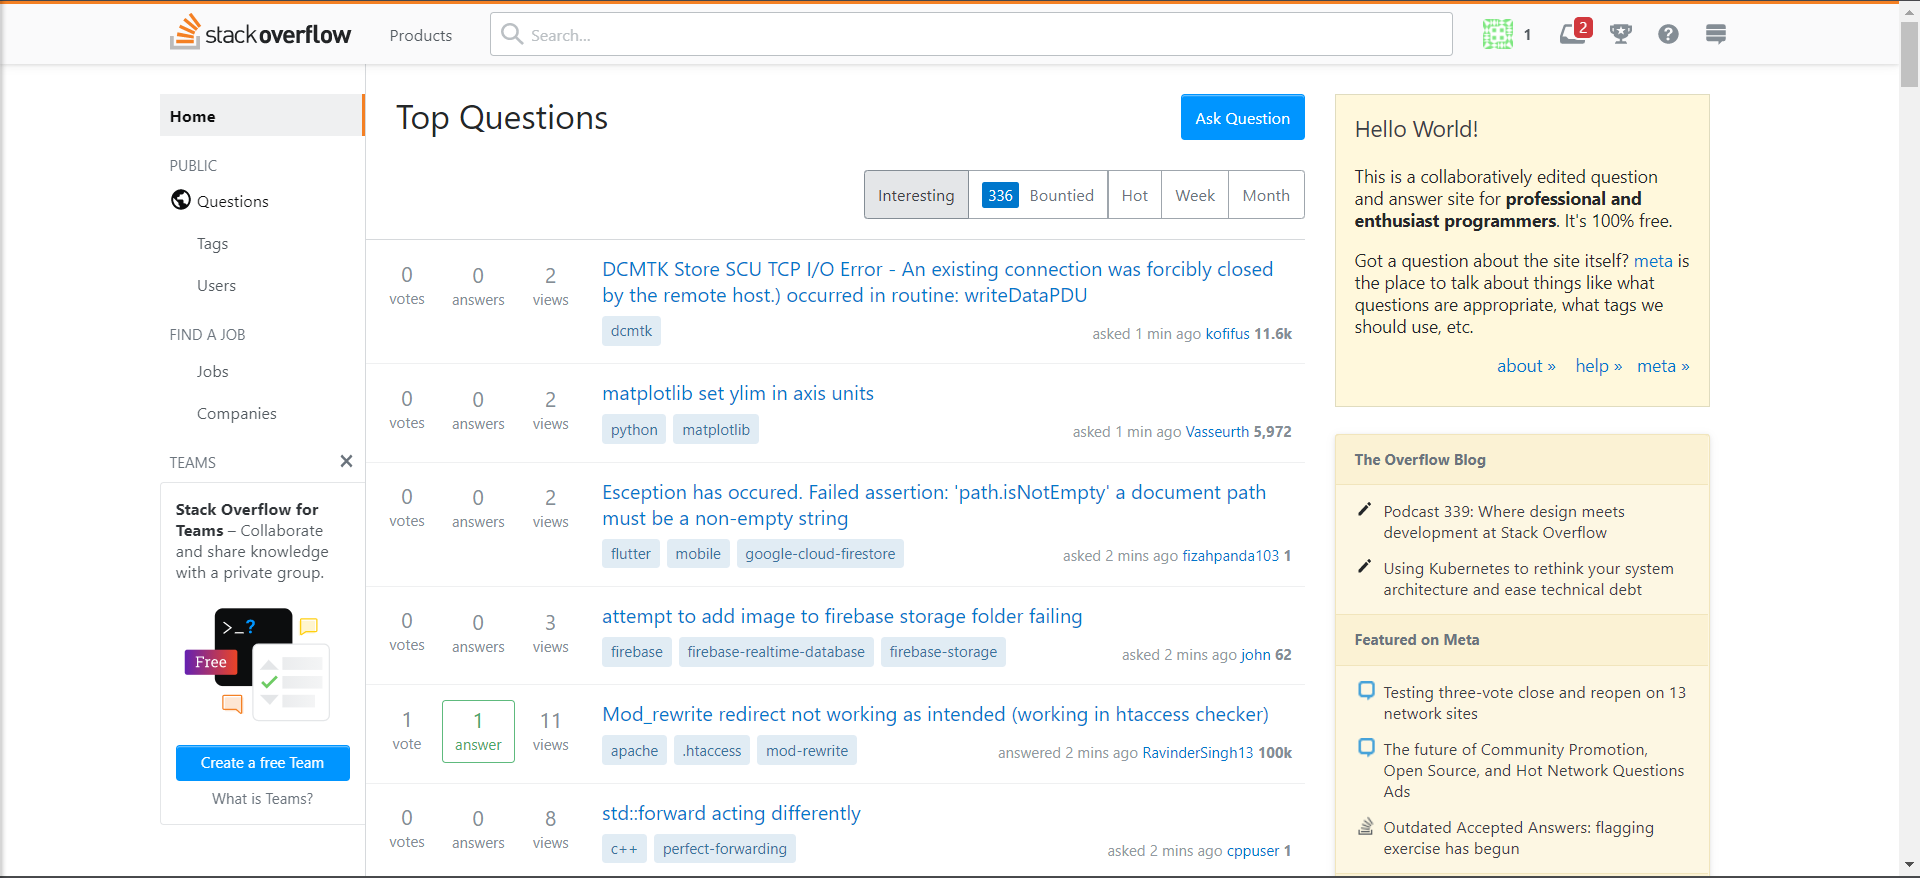Click the page vertical scrollbar thumb
The width and height of the screenshot is (1920, 878).
click(x=1909, y=55)
